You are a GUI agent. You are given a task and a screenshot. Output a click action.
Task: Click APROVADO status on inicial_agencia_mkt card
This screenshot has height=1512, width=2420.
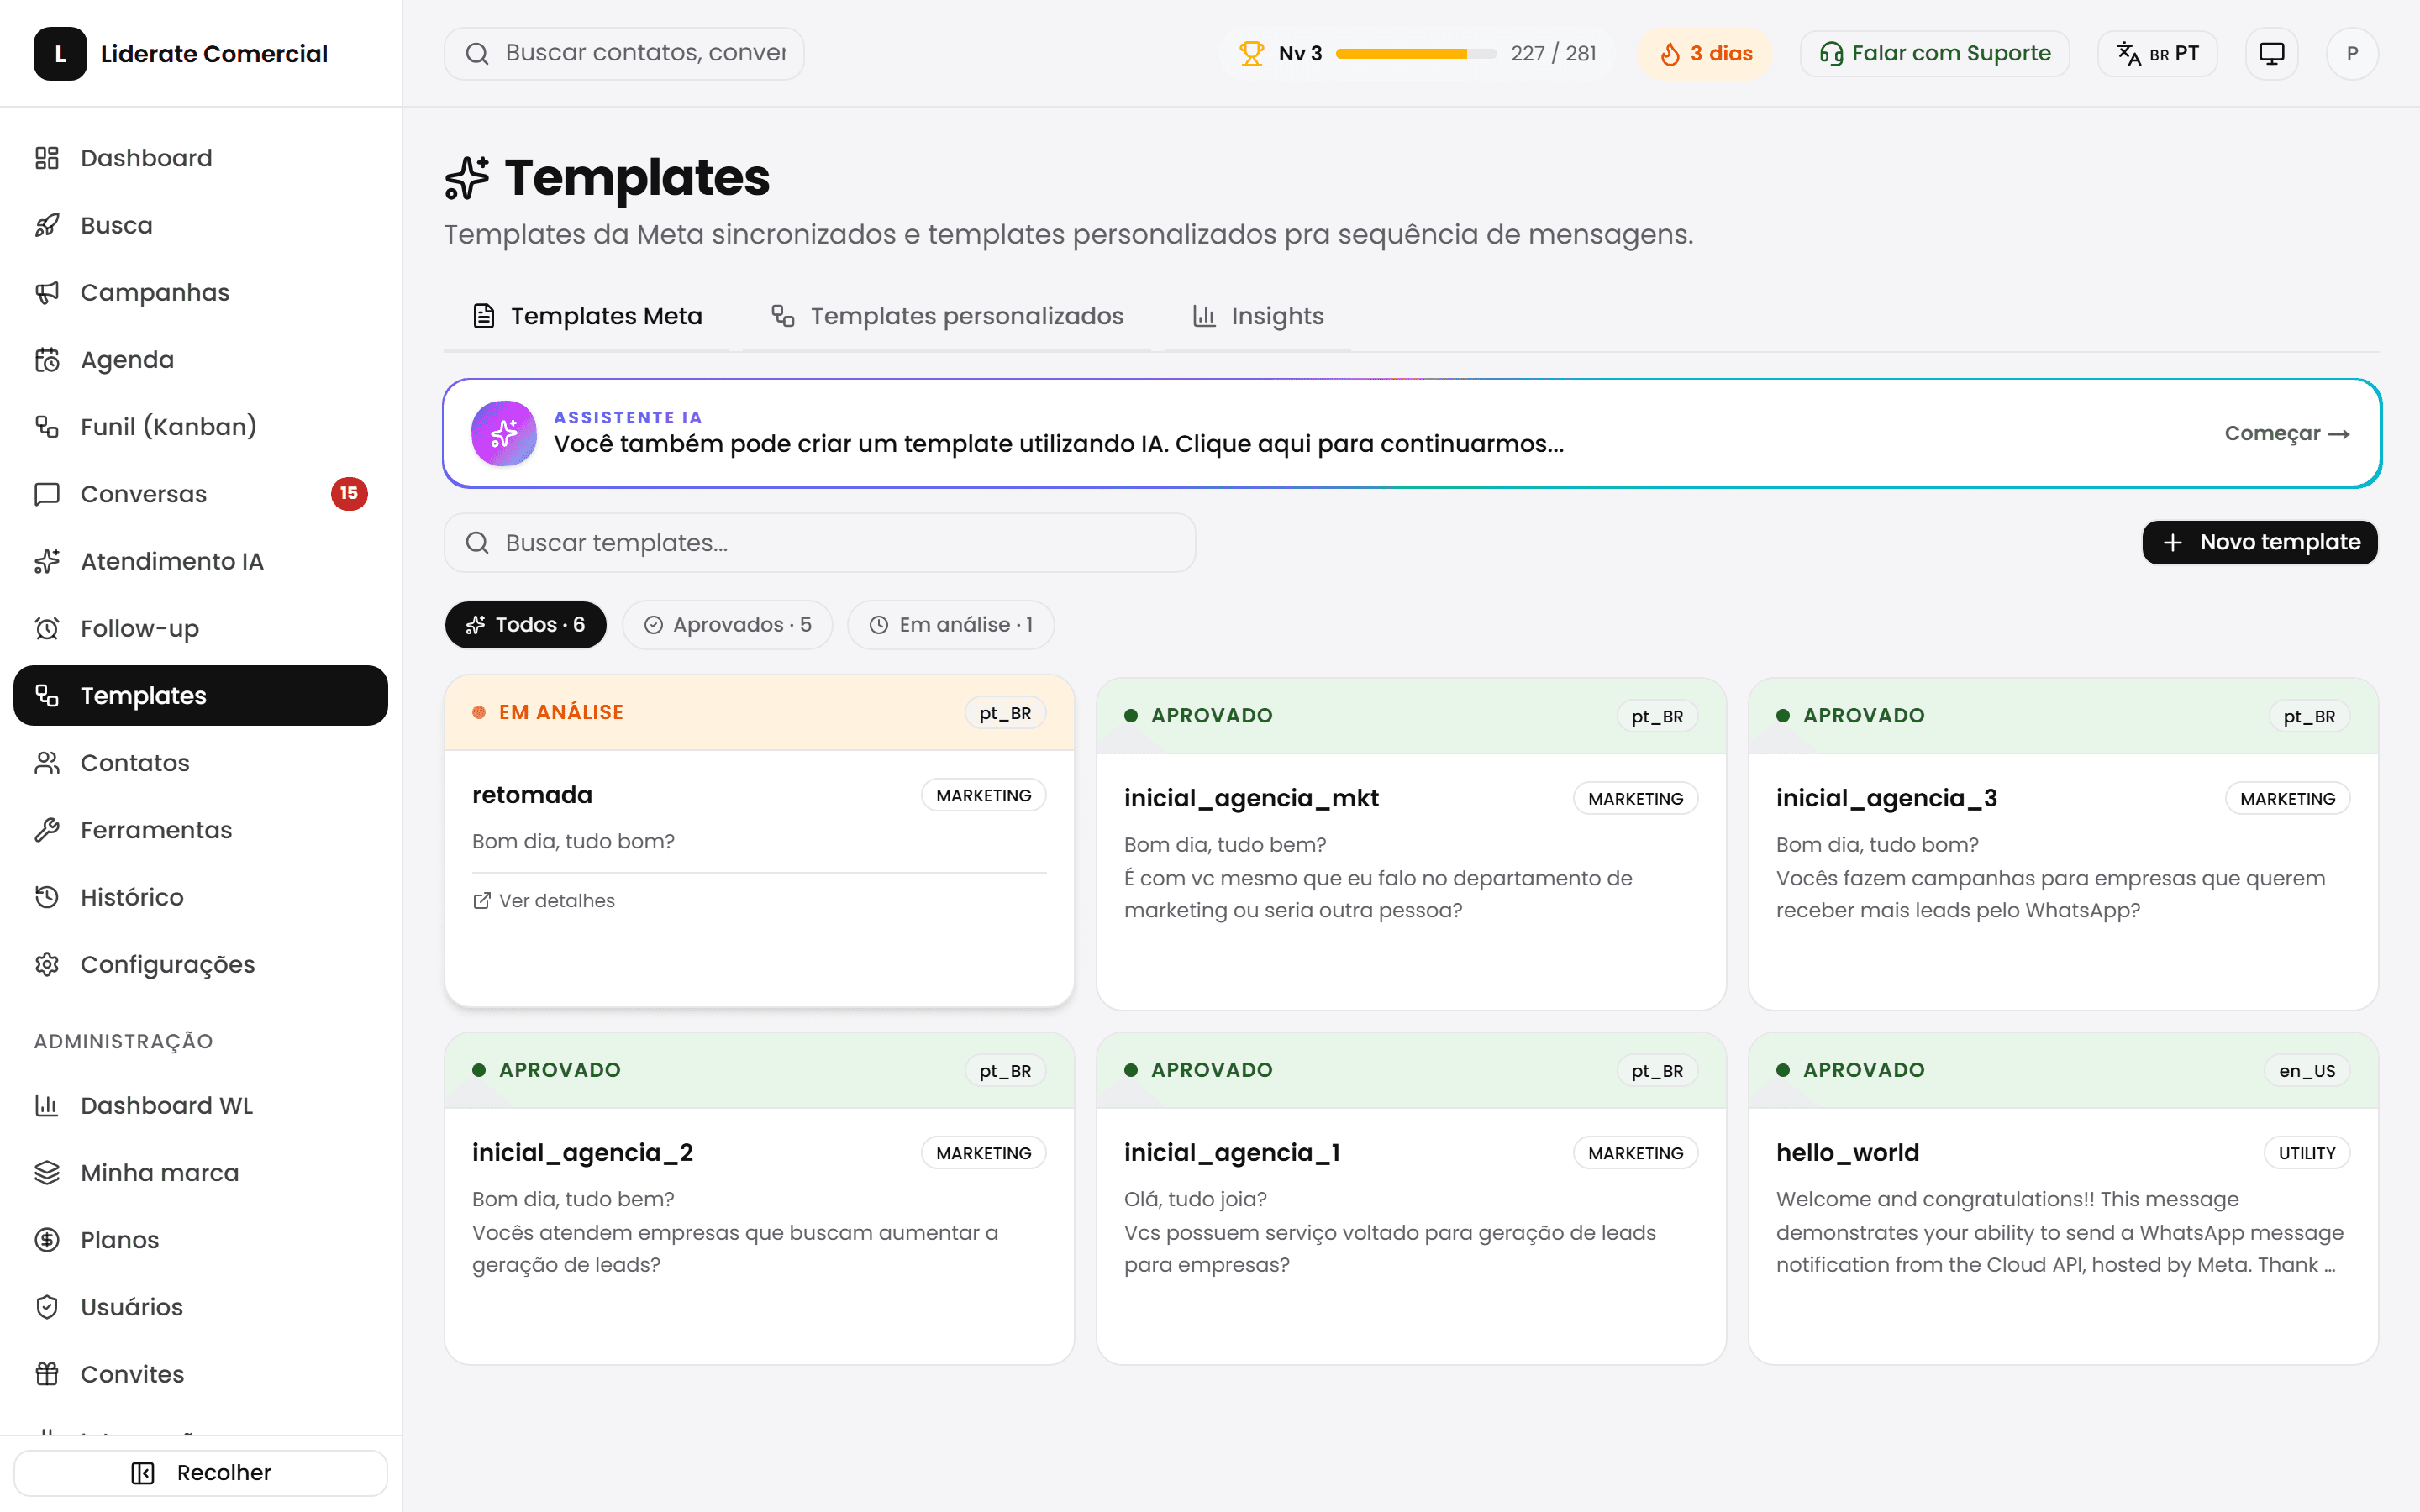(x=1199, y=716)
